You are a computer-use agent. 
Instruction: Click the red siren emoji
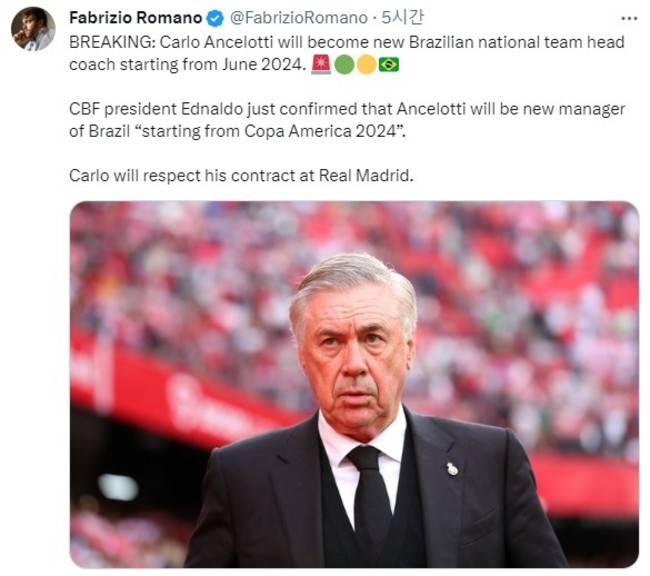point(321,64)
